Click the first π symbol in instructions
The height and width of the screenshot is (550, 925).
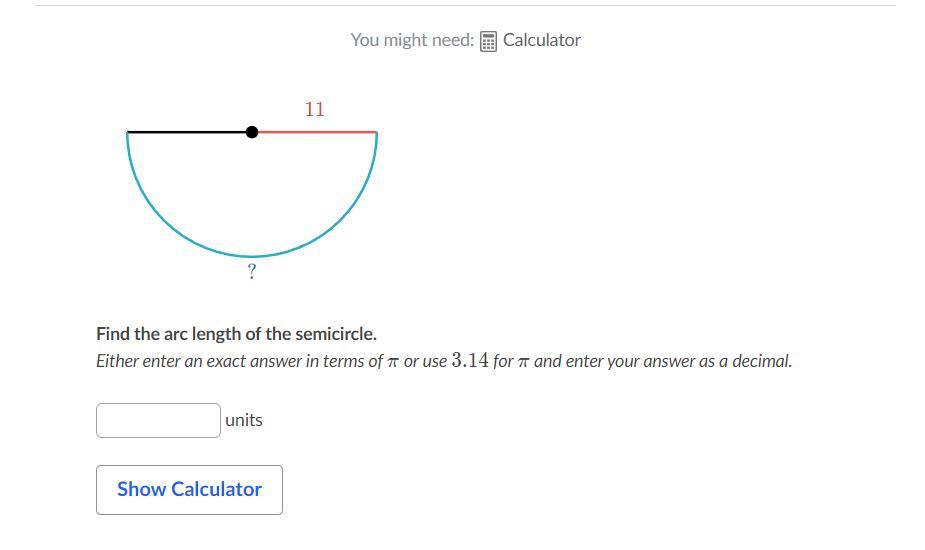pyautogui.click(x=393, y=362)
